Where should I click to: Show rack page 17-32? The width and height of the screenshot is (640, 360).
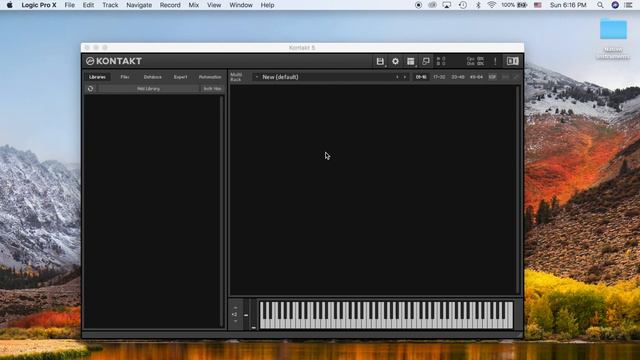(439, 77)
